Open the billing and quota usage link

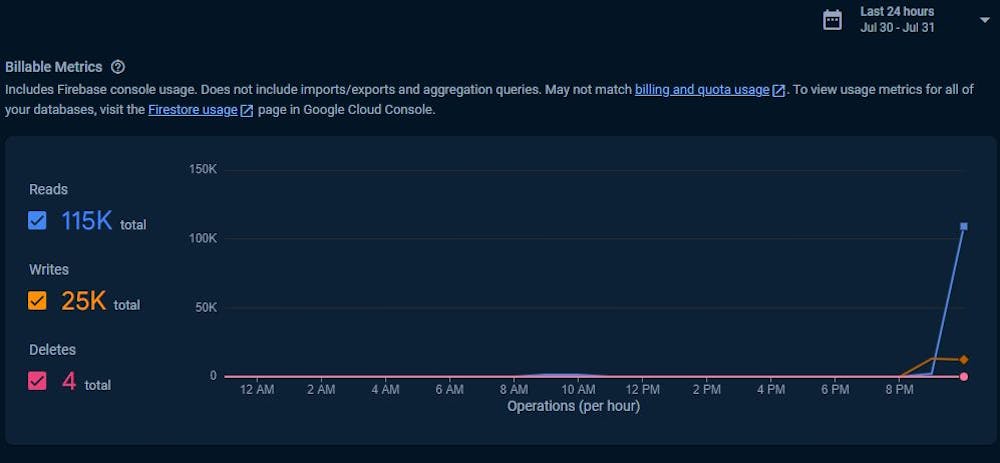point(702,90)
